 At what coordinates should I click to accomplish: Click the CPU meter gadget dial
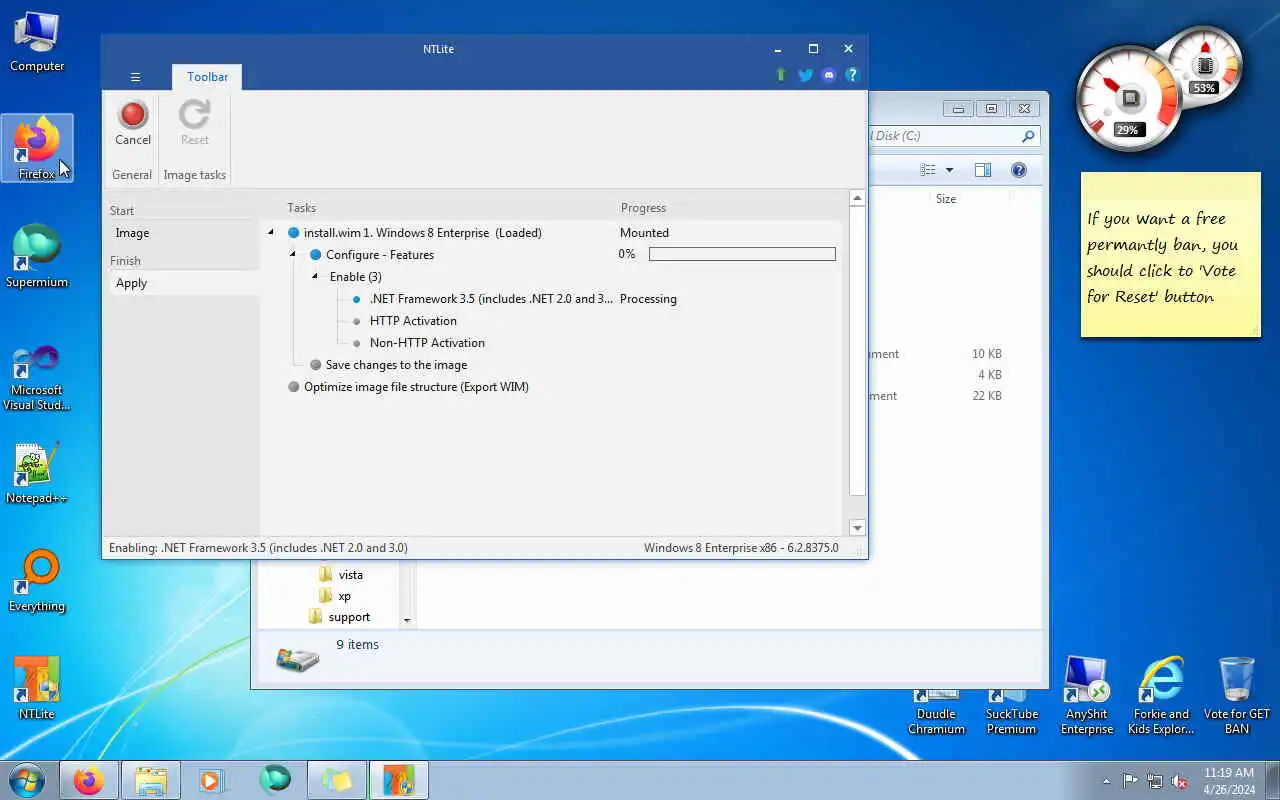click(1129, 100)
